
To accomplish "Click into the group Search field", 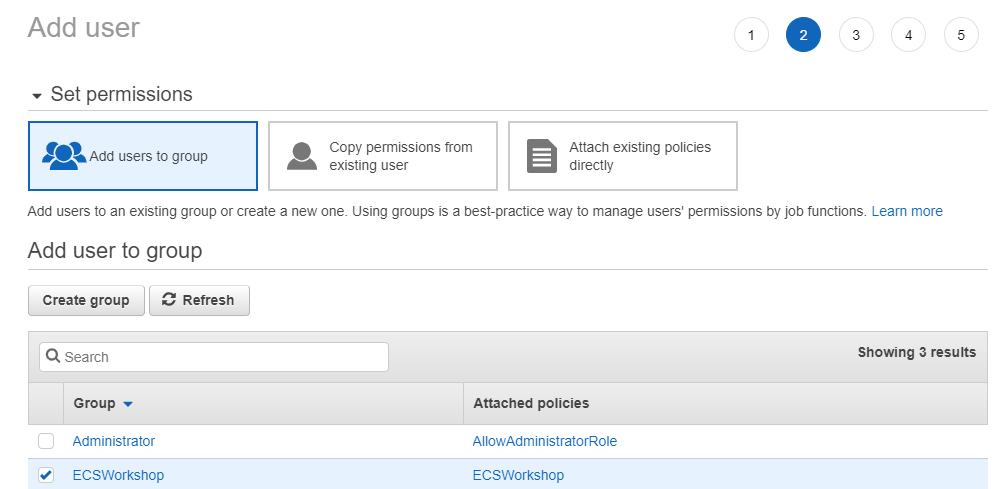I will pyautogui.click(x=222, y=357).
